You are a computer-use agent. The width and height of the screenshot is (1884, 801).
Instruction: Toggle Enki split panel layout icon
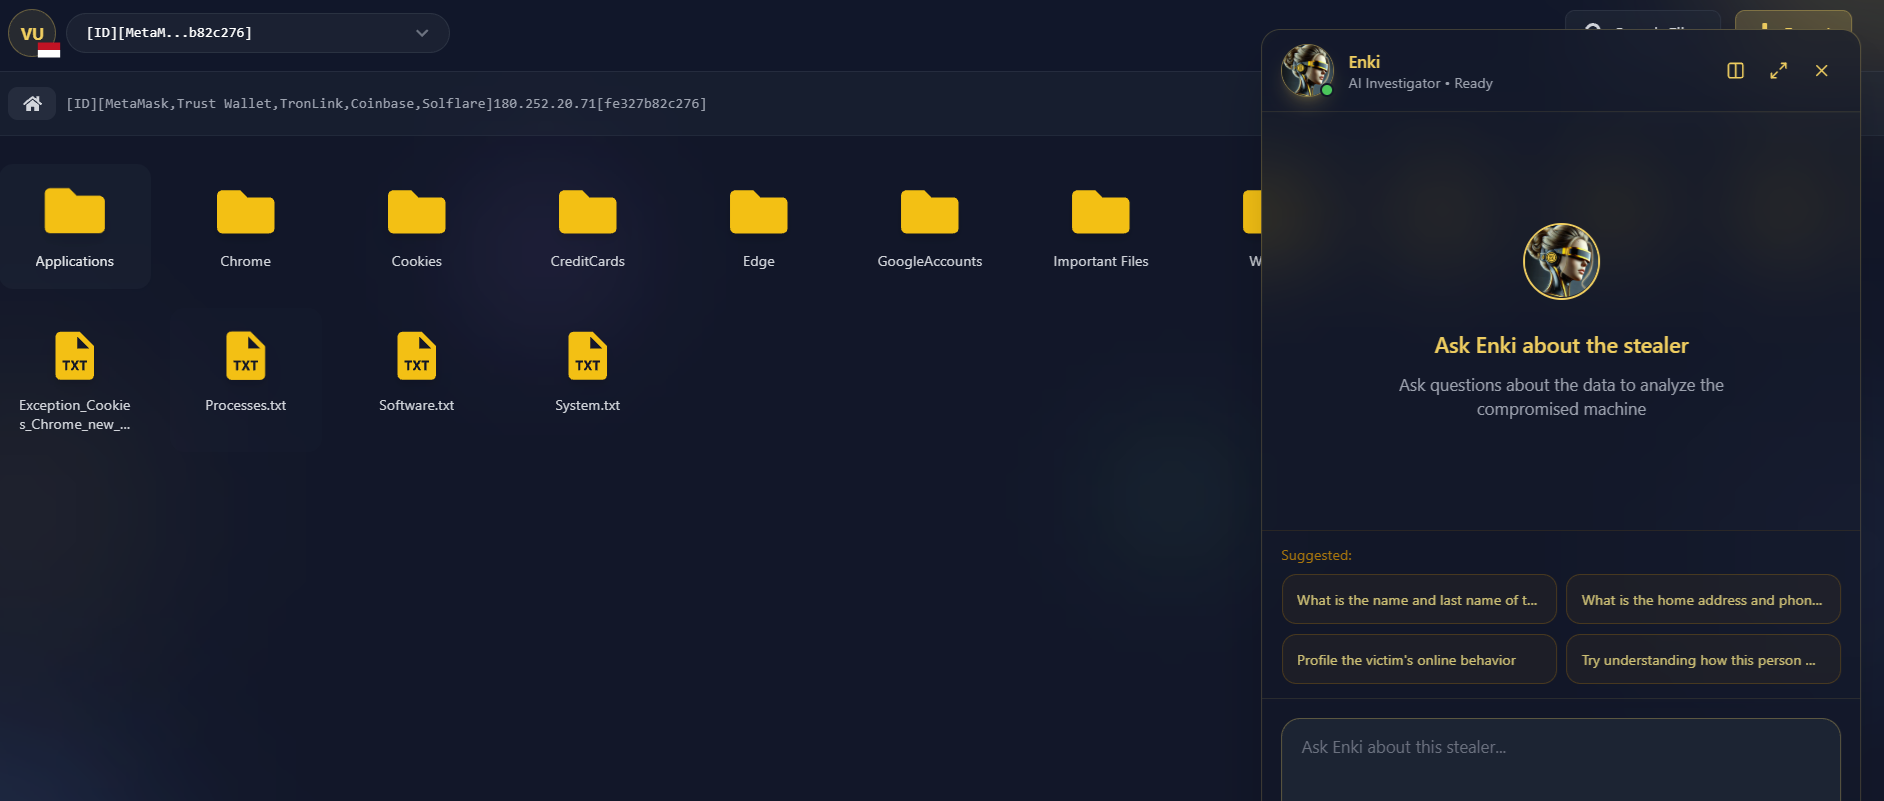pos(1736,71)
